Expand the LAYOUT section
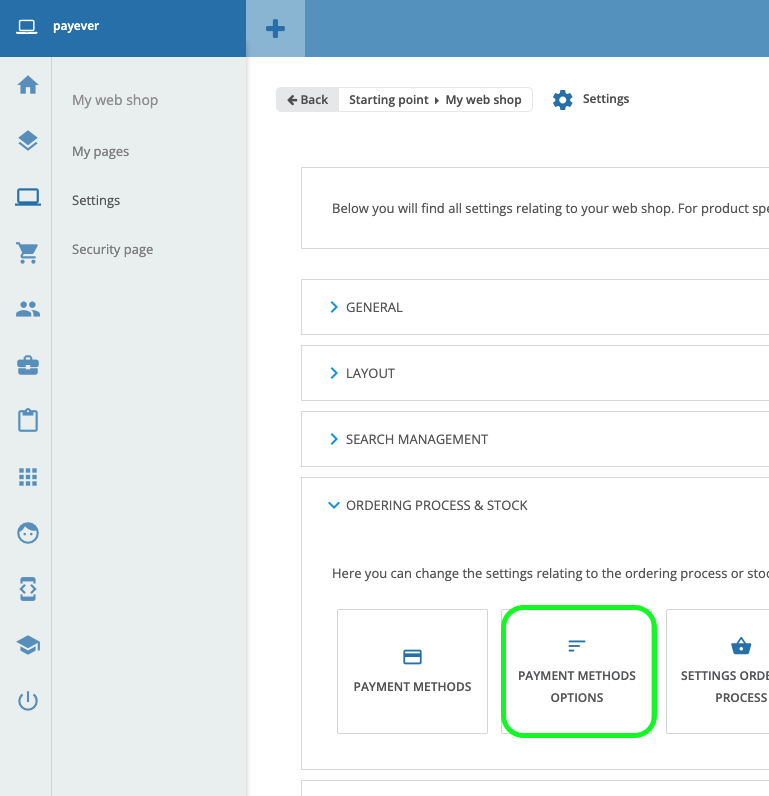Viewport: 769px width, 796px height. (535, 373)
